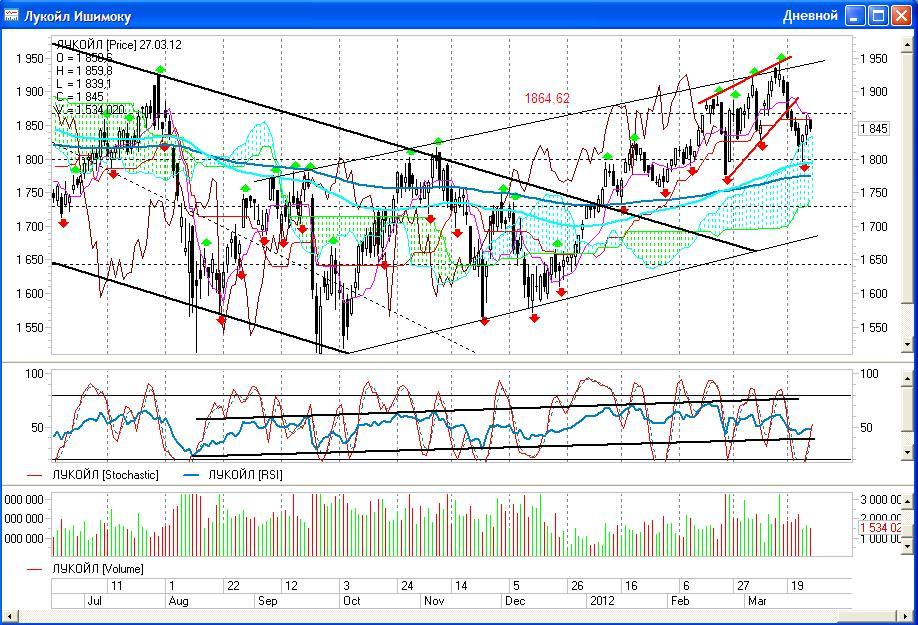Viewport: 918px width, 625px height.
Task: Click volume pane scroll-up arrow
Action: click(907, 501)
